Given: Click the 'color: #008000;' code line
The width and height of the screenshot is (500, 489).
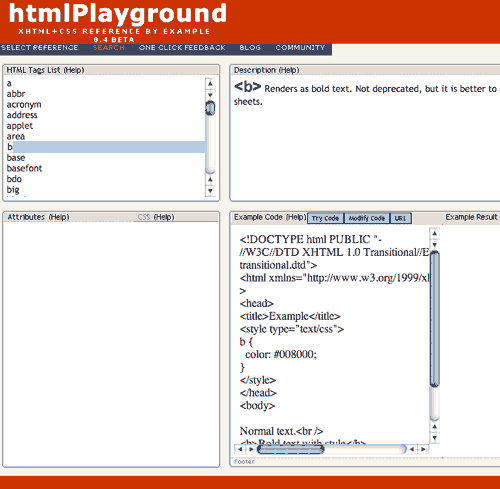Looking at the screenshot, I should tap(281, 354).
